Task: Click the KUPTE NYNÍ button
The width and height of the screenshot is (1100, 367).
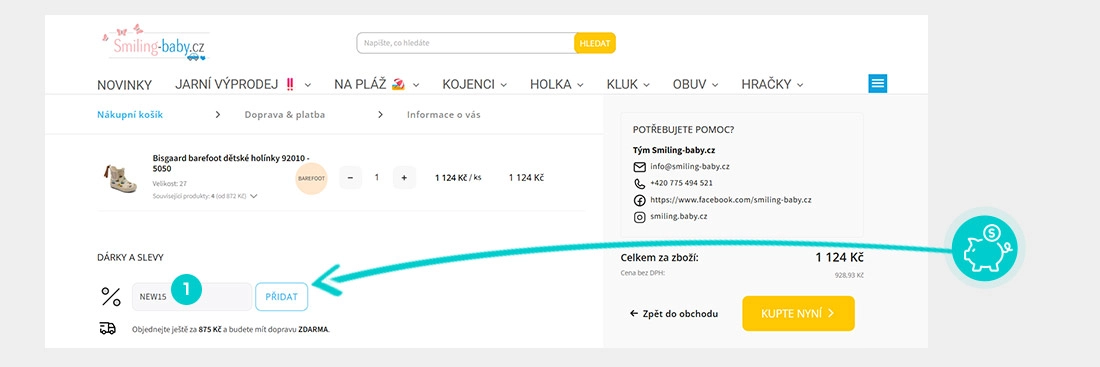Action: click(x=798, y=314)
